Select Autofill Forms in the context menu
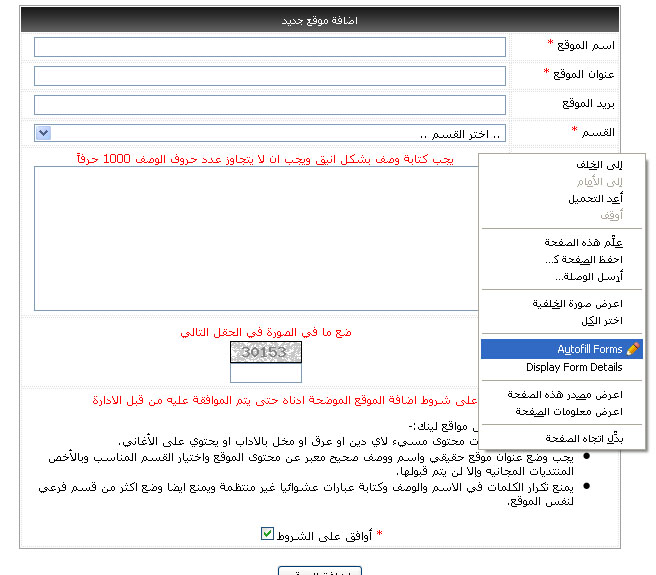 (x=561, y=349)
